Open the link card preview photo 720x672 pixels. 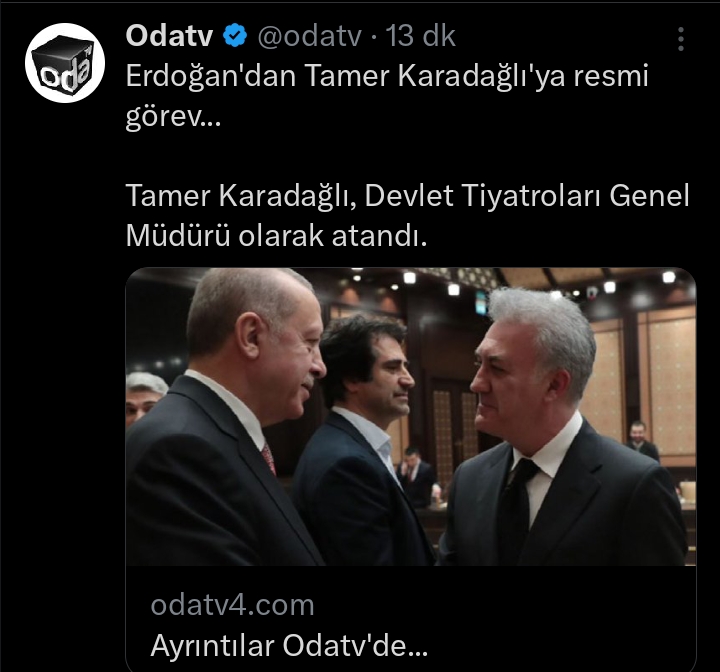tap(411, 417)
